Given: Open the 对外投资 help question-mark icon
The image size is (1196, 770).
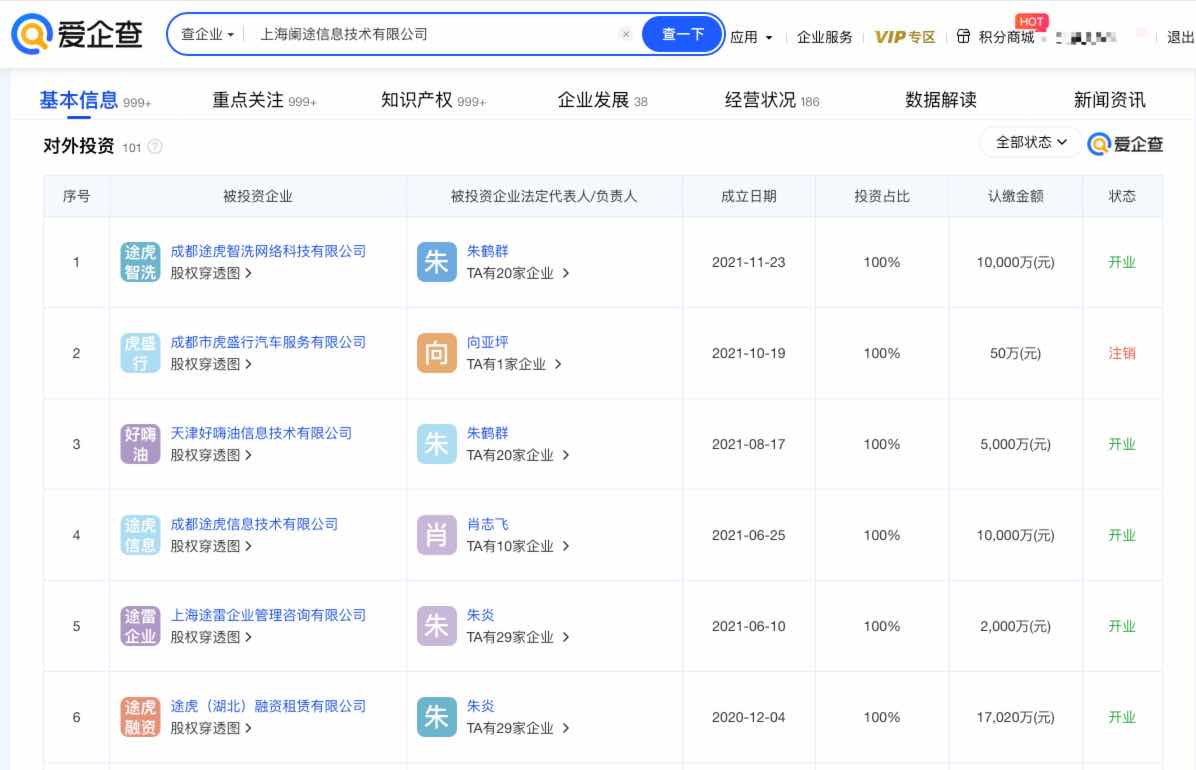Looking at the screenshot, I should pos(155,147).
